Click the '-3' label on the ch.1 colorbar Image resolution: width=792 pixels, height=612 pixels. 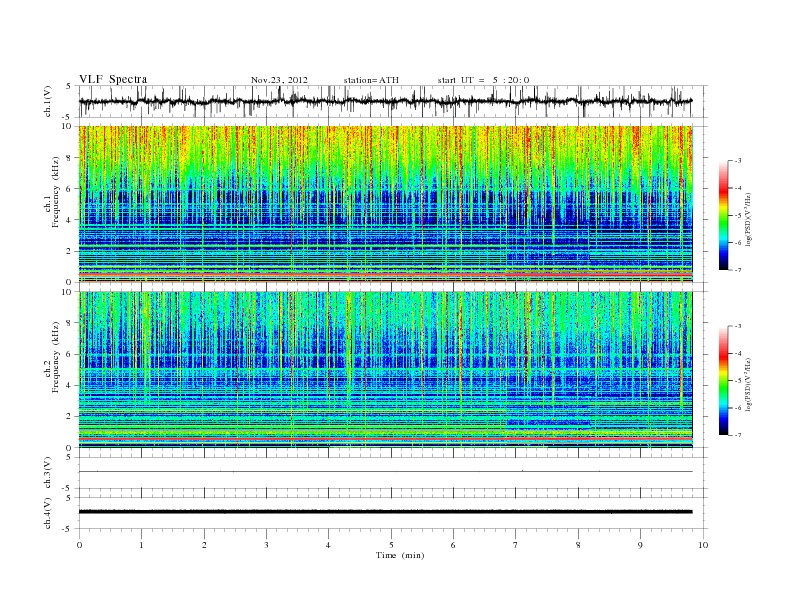pos(738,161)
